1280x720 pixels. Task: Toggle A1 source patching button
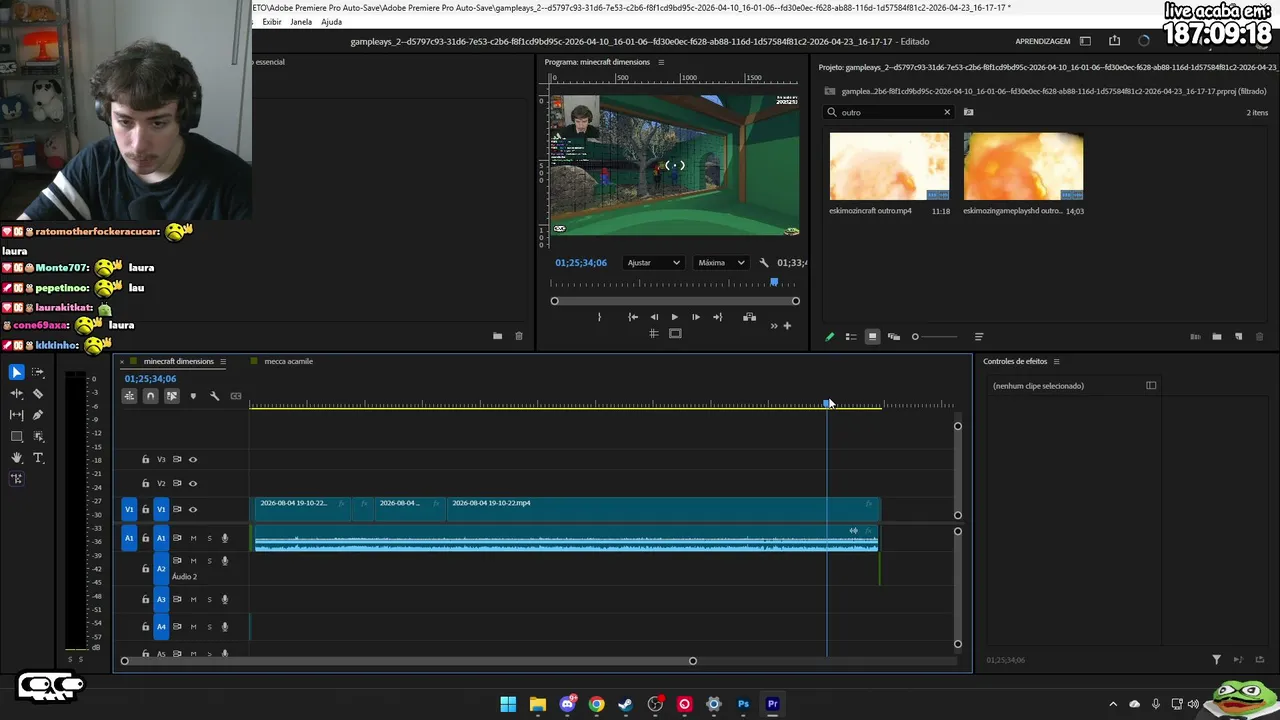(129, 538)
